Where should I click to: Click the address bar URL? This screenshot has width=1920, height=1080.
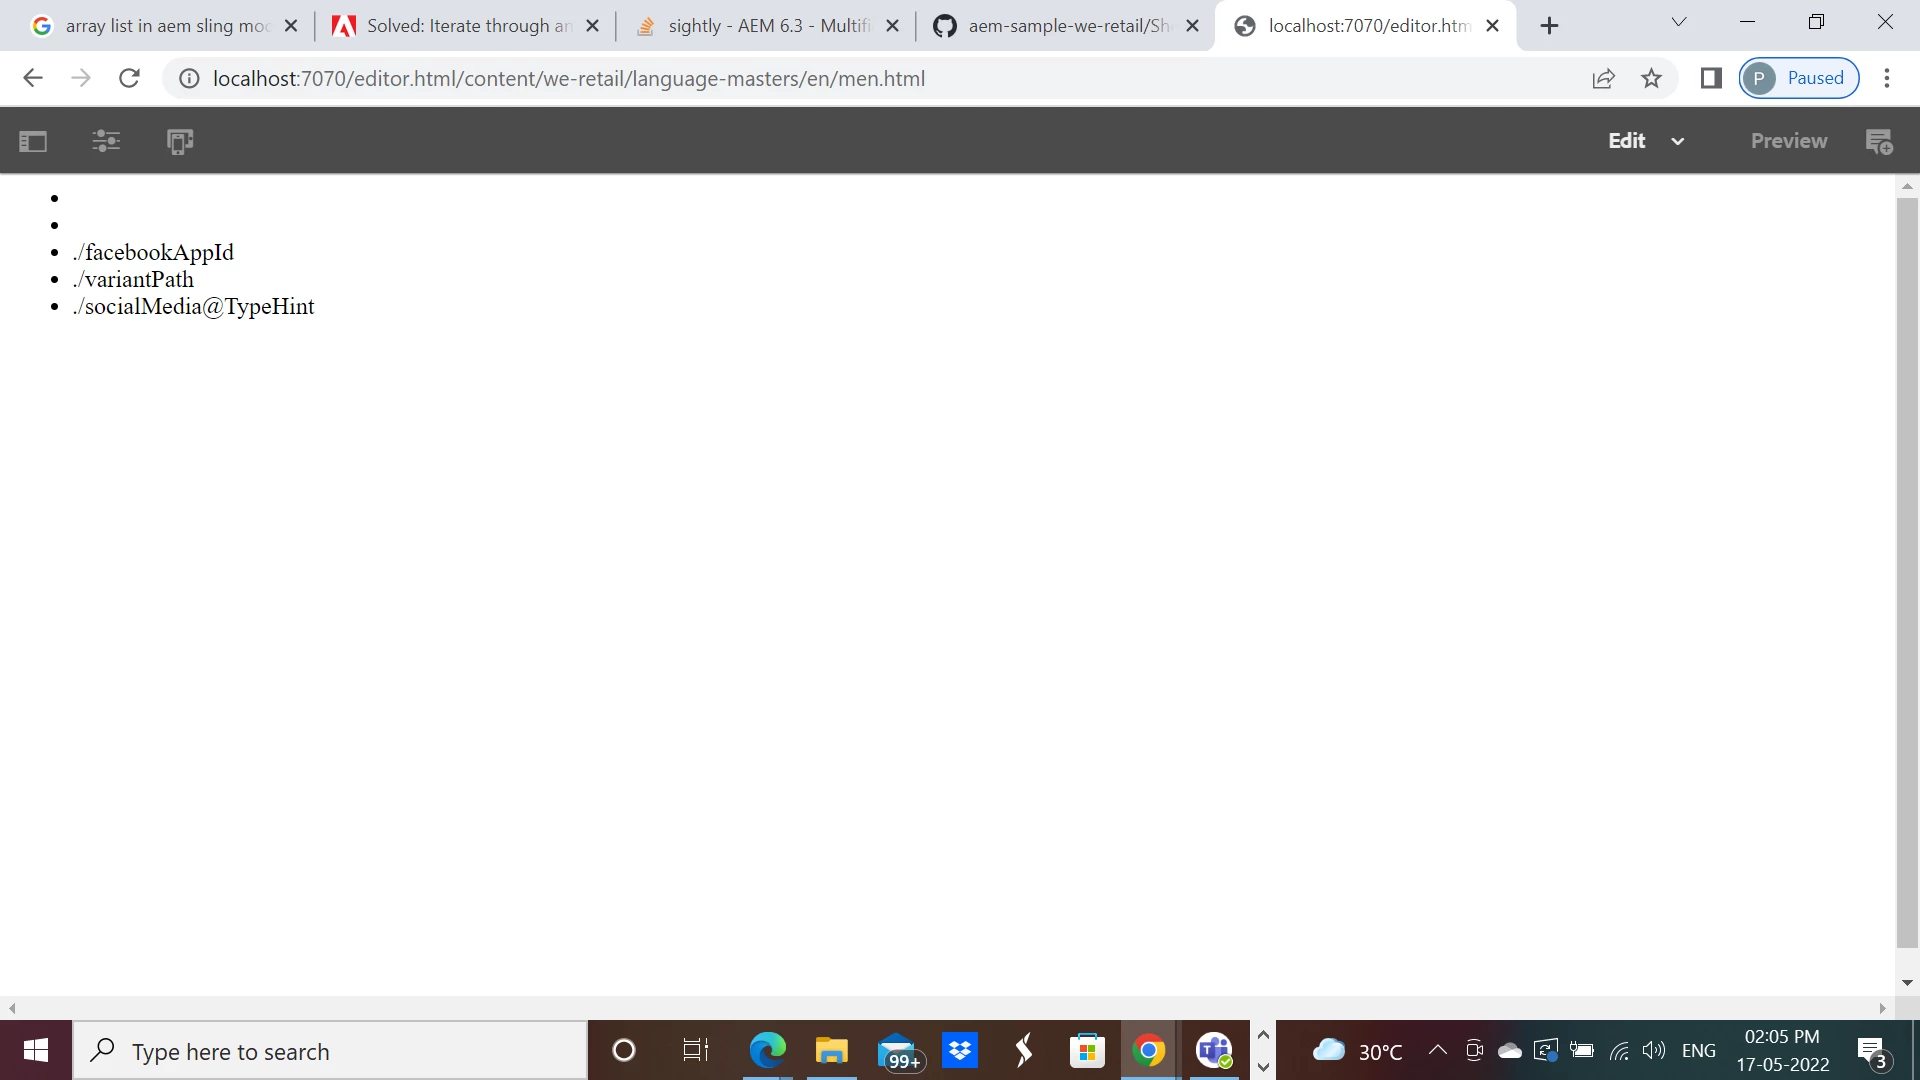tap(568, 78)
